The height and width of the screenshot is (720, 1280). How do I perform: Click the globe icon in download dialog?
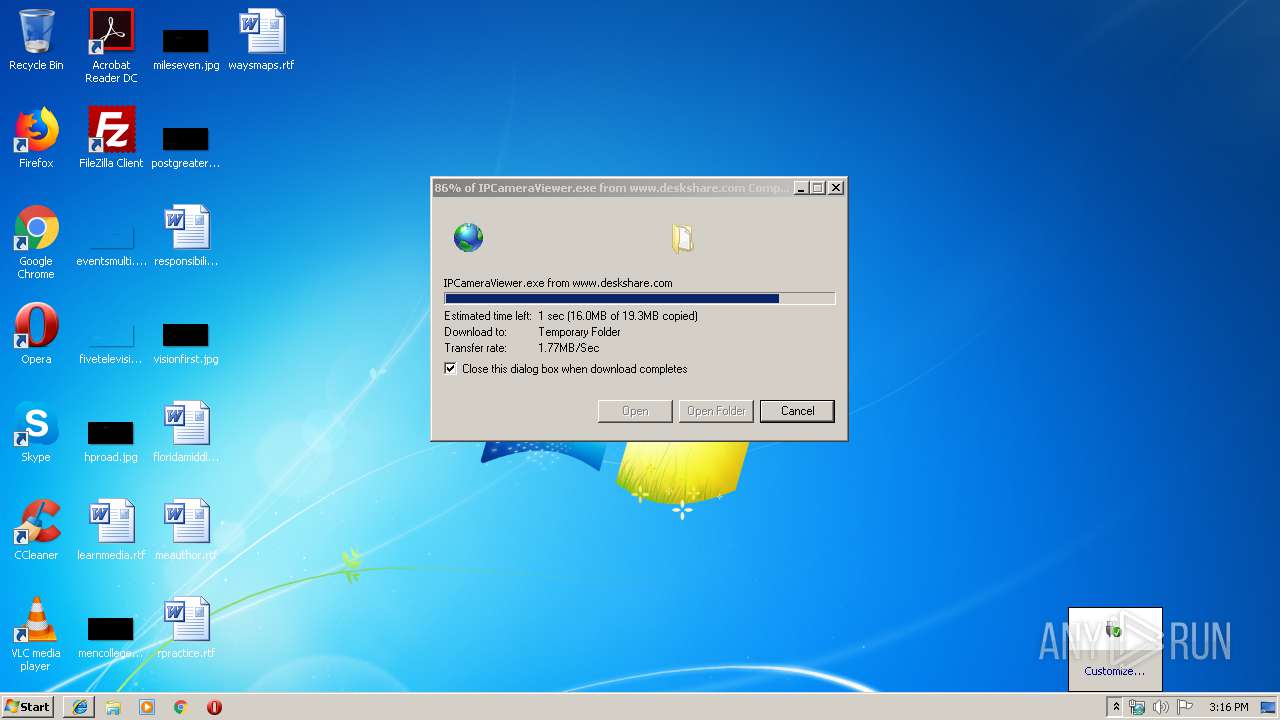(468, 238)
